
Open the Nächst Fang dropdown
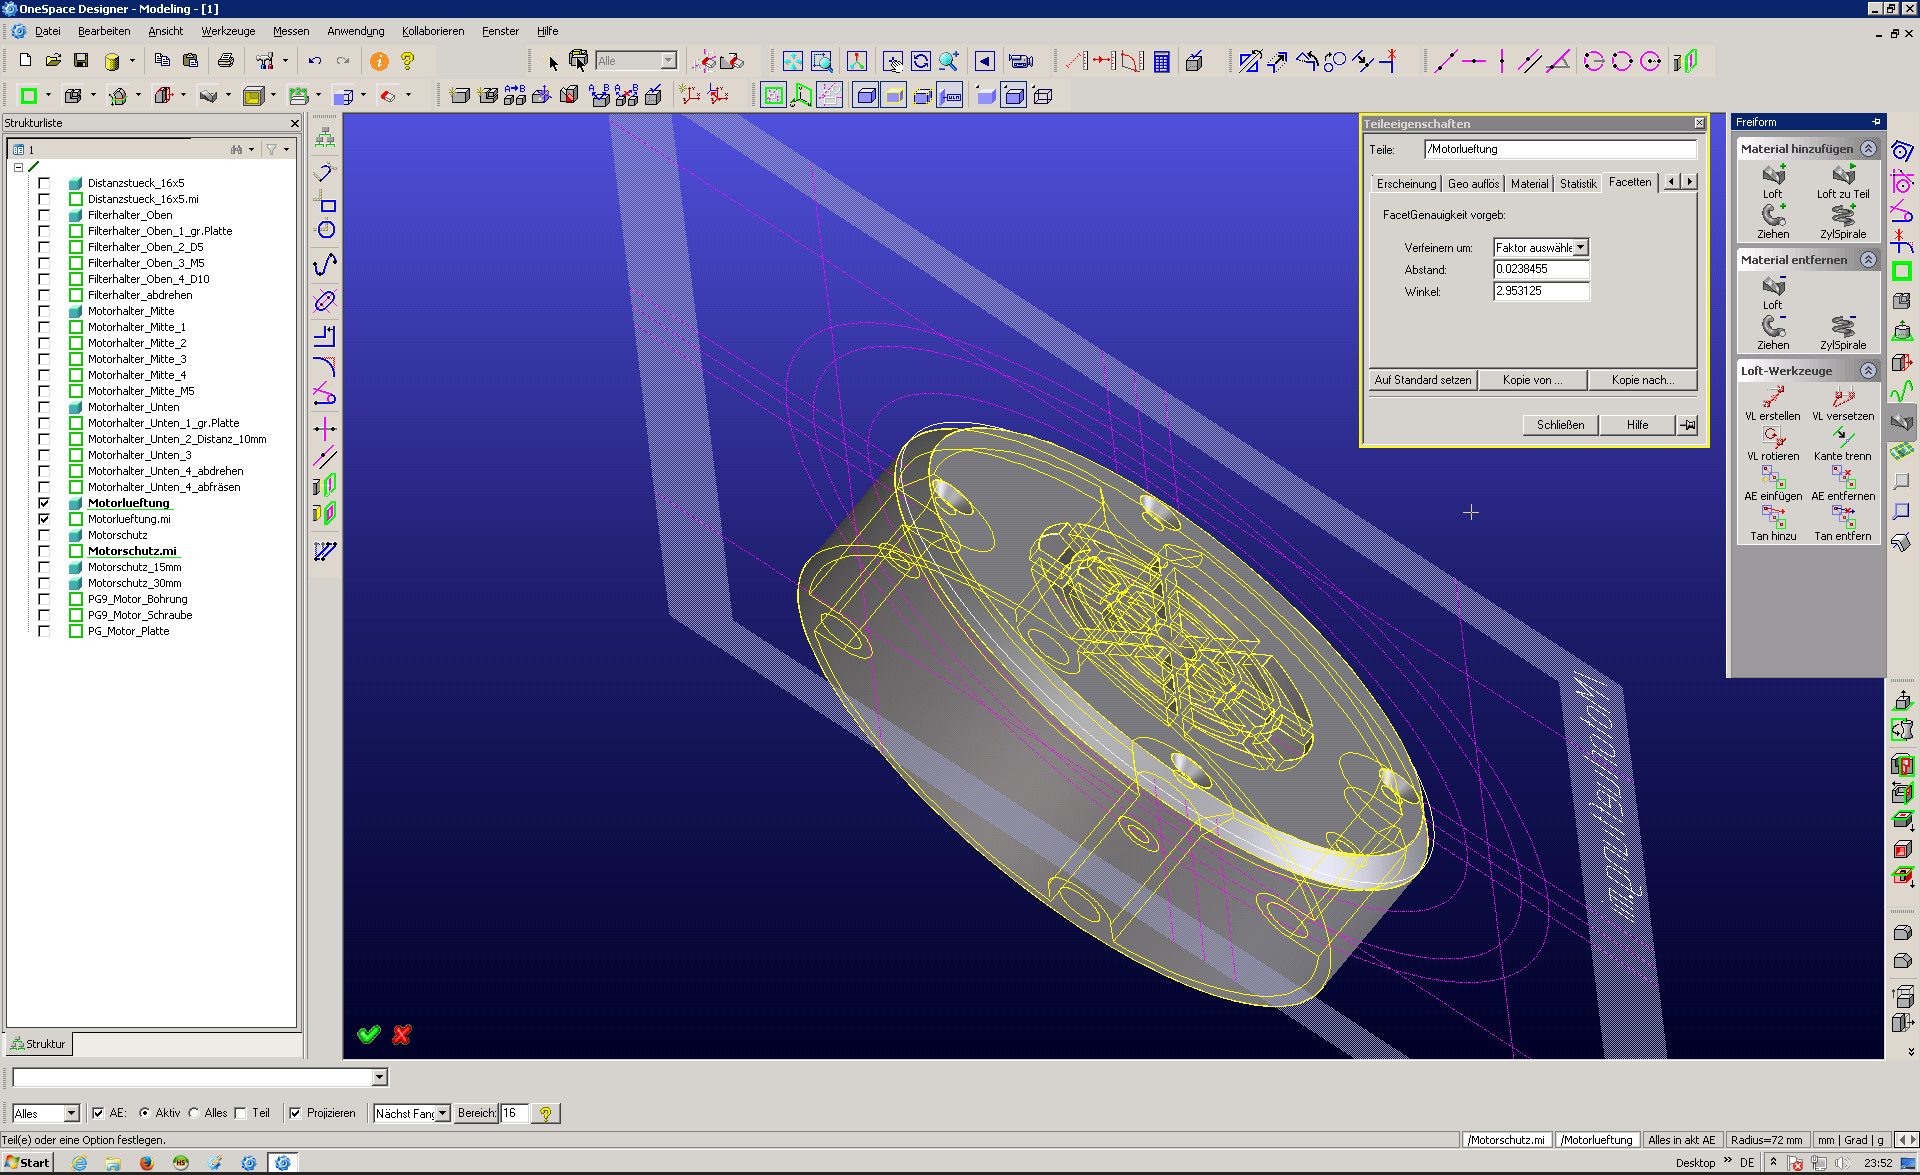[442, 1113]
